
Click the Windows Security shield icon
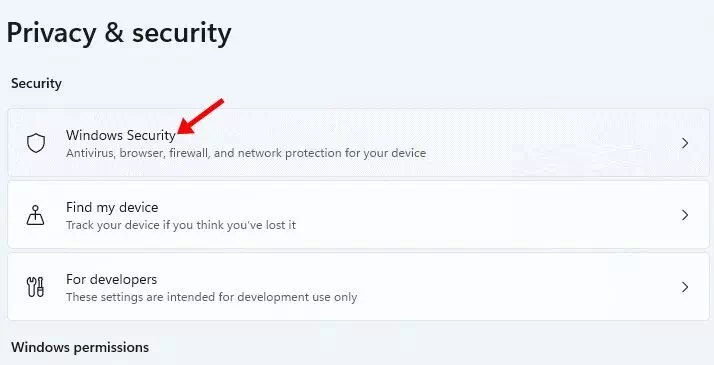36,143
